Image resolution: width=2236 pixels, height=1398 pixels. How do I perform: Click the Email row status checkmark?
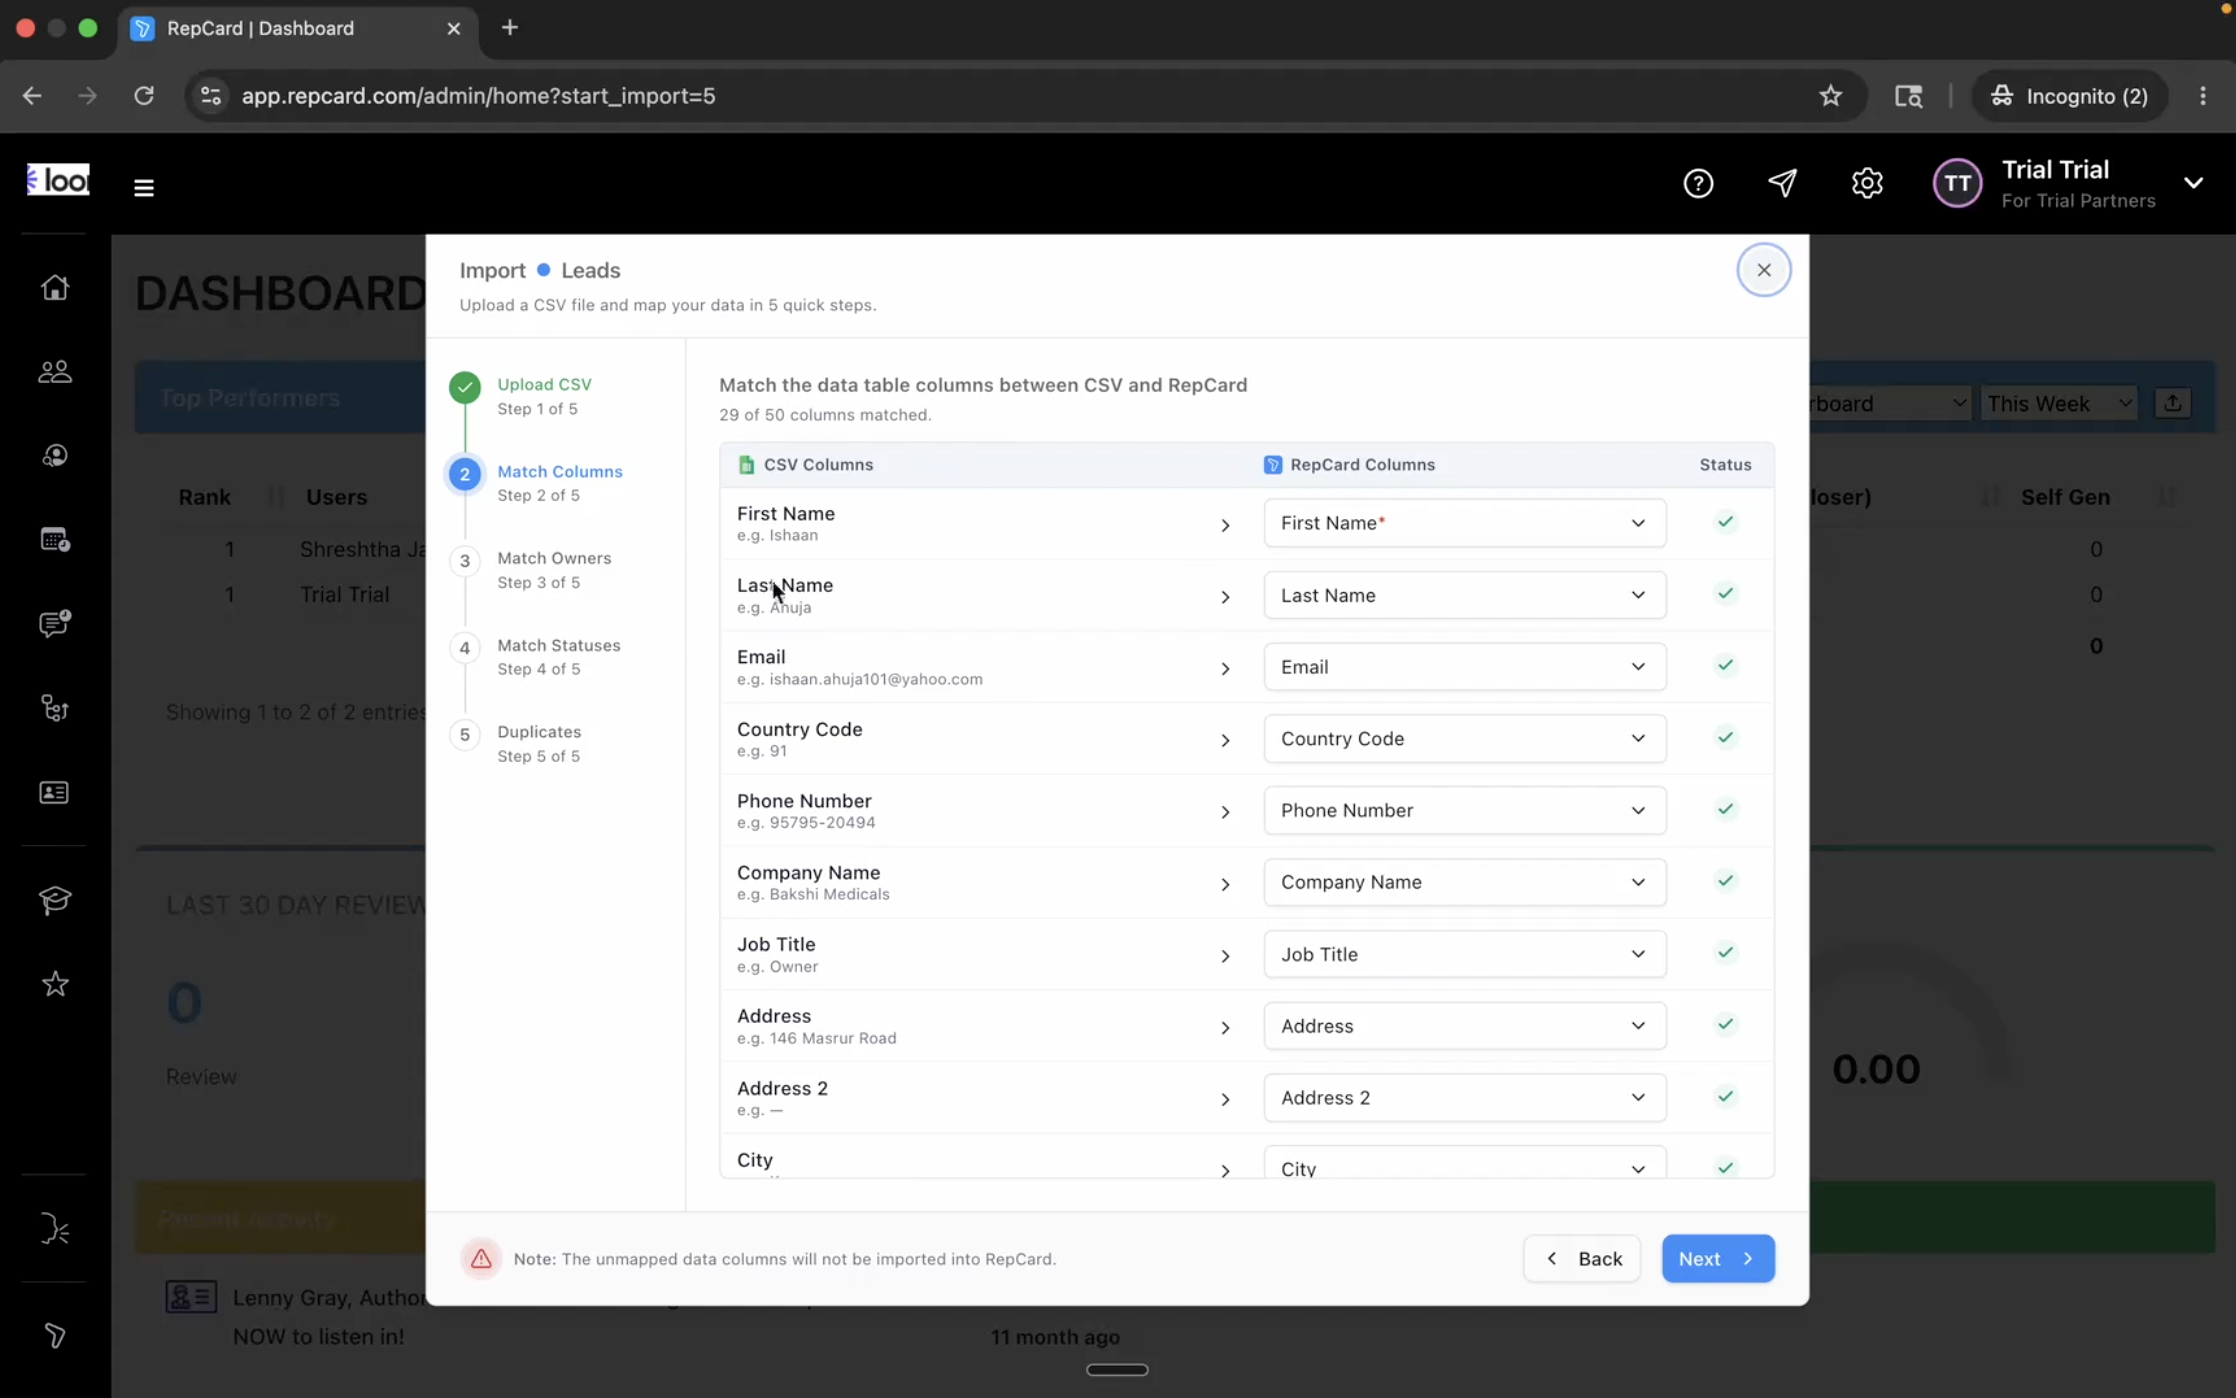tap(1725, 666)
